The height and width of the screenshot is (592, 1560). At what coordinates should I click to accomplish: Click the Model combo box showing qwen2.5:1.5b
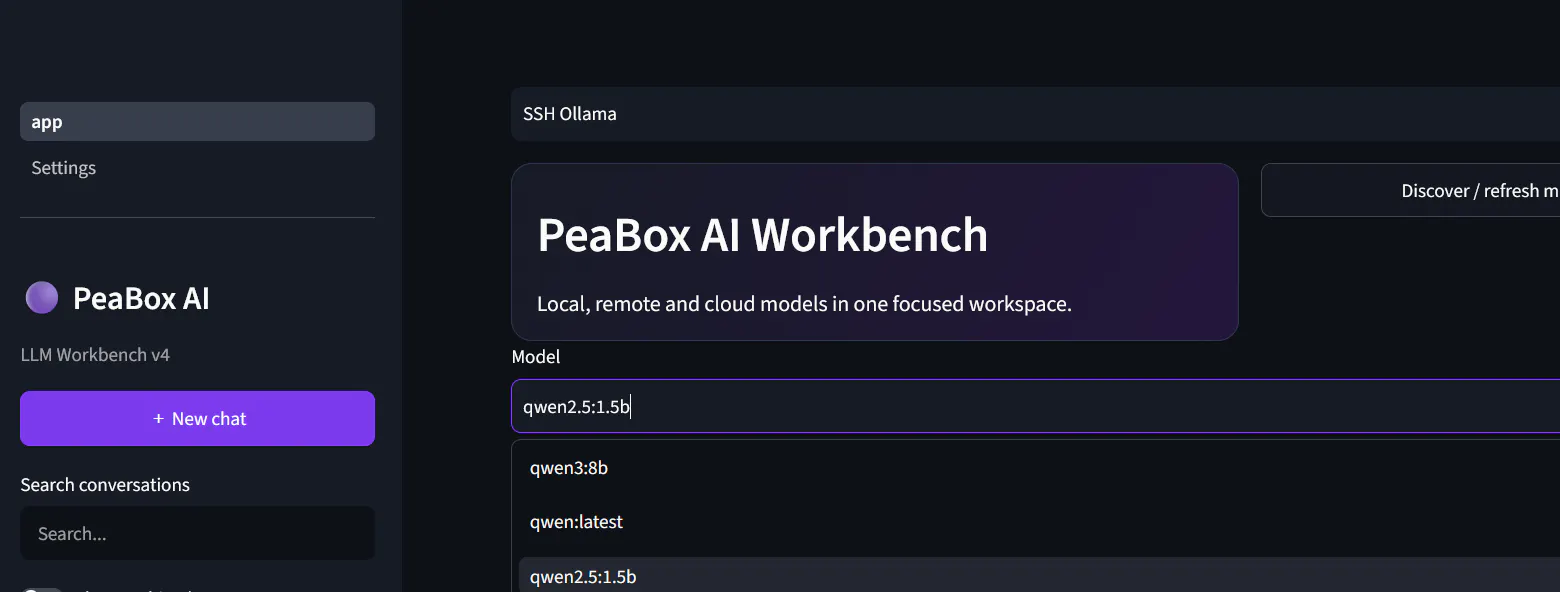pos(1035,406)
